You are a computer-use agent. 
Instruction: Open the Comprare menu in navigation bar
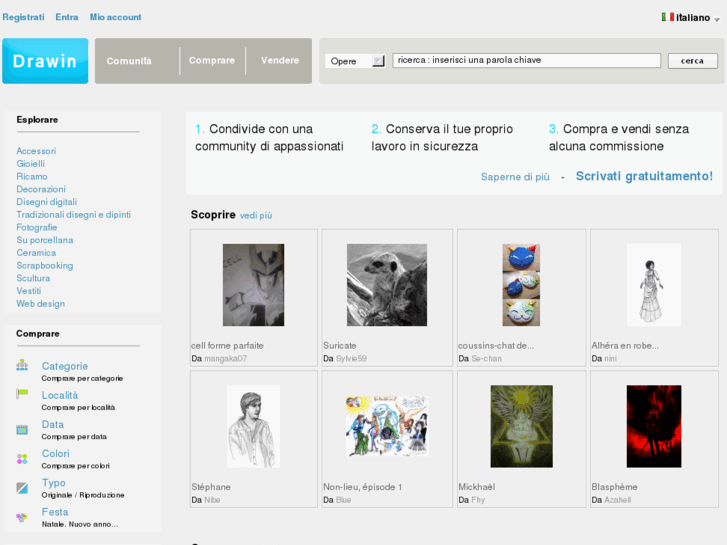point(212,60)
